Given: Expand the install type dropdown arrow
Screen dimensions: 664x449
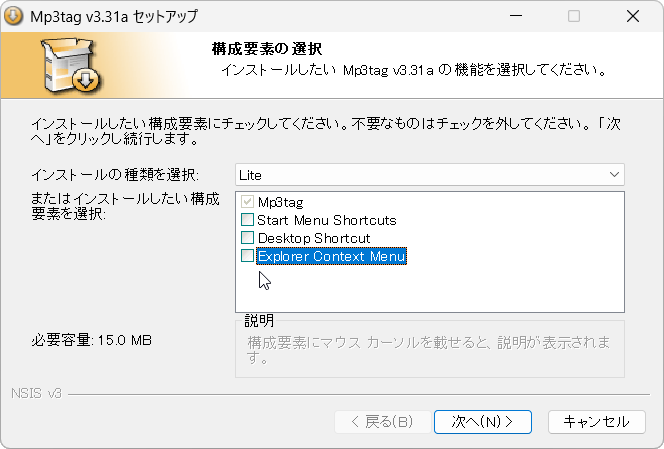Looking at the screenshot, I should 613,174.
